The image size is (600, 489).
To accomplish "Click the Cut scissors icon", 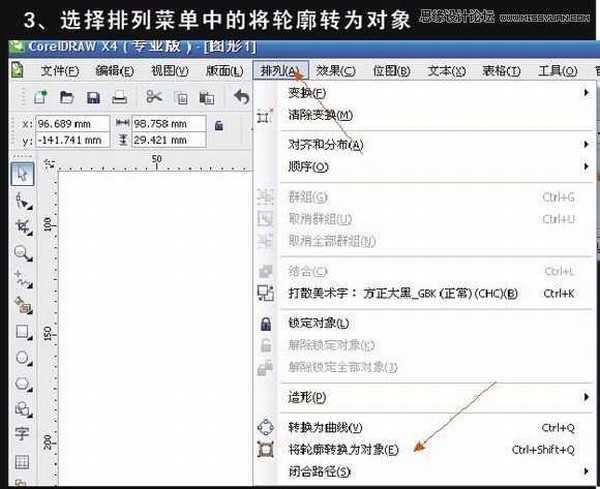I will coord(154,97).
